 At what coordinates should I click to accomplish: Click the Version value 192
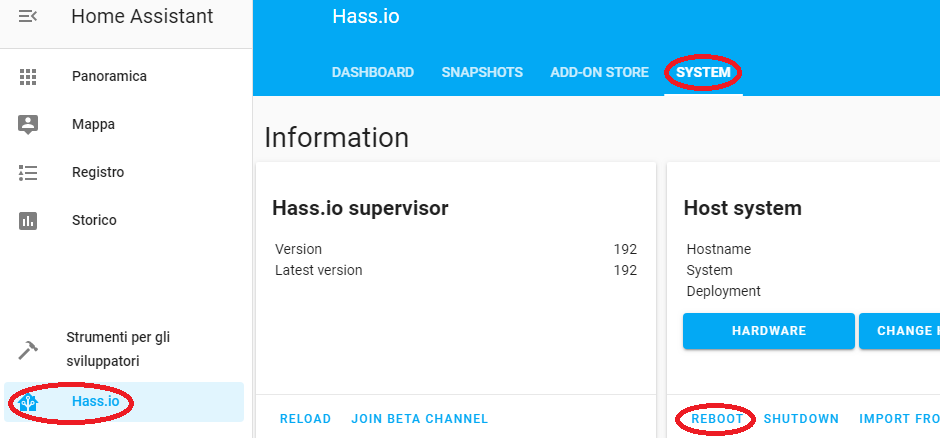point(625,249)
